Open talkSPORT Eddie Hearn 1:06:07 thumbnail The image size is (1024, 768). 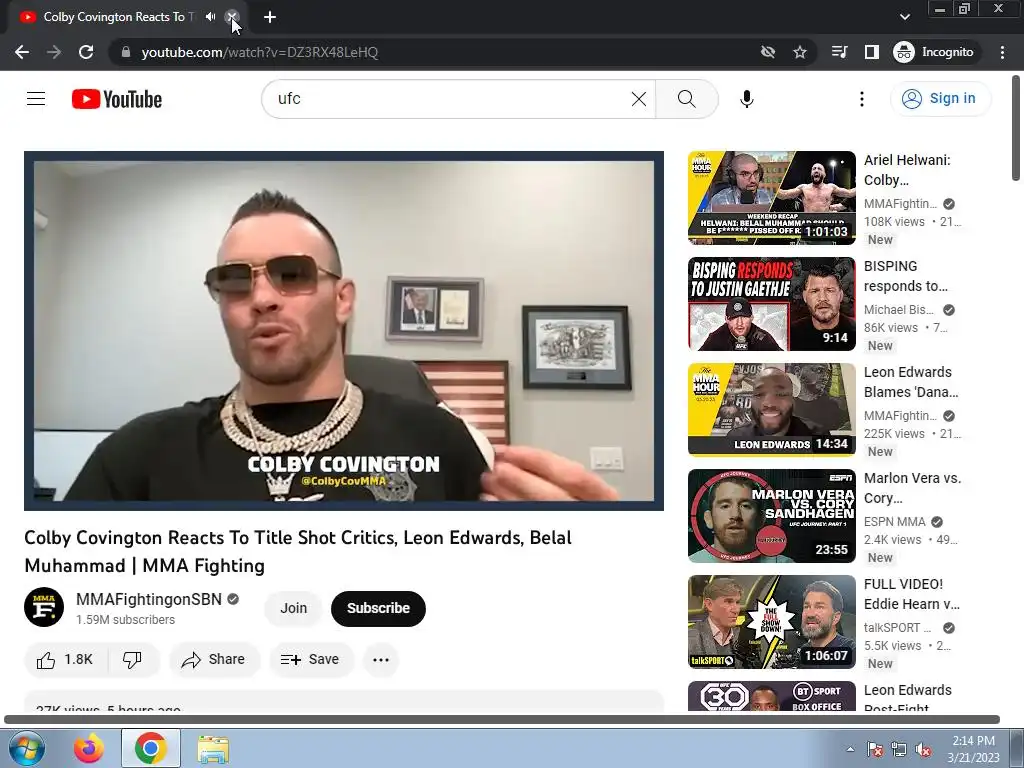click(x=771, y=622)
